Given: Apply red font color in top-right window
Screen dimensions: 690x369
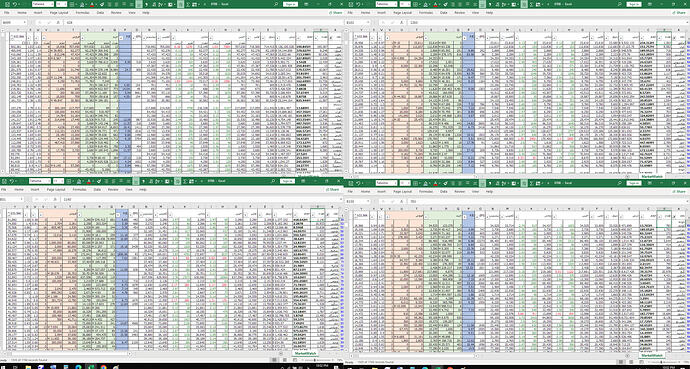Looking at the screenshot, I should click(435, 4).
